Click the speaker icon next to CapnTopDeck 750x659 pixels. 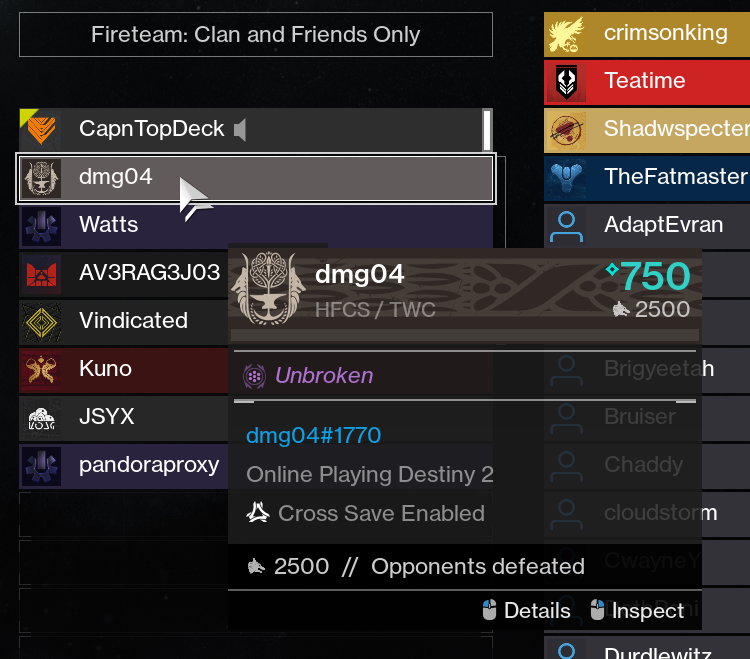pos(240,130)
